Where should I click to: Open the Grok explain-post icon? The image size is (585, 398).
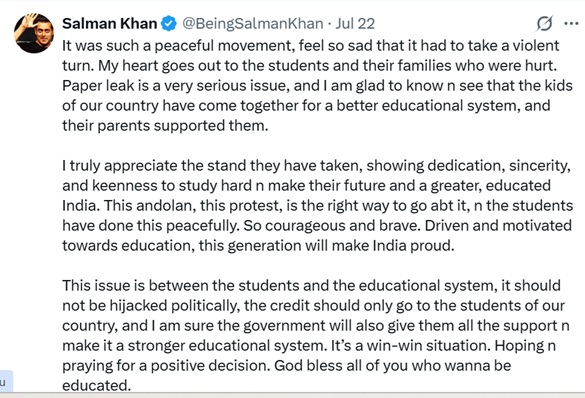click(x=545, y=23)
